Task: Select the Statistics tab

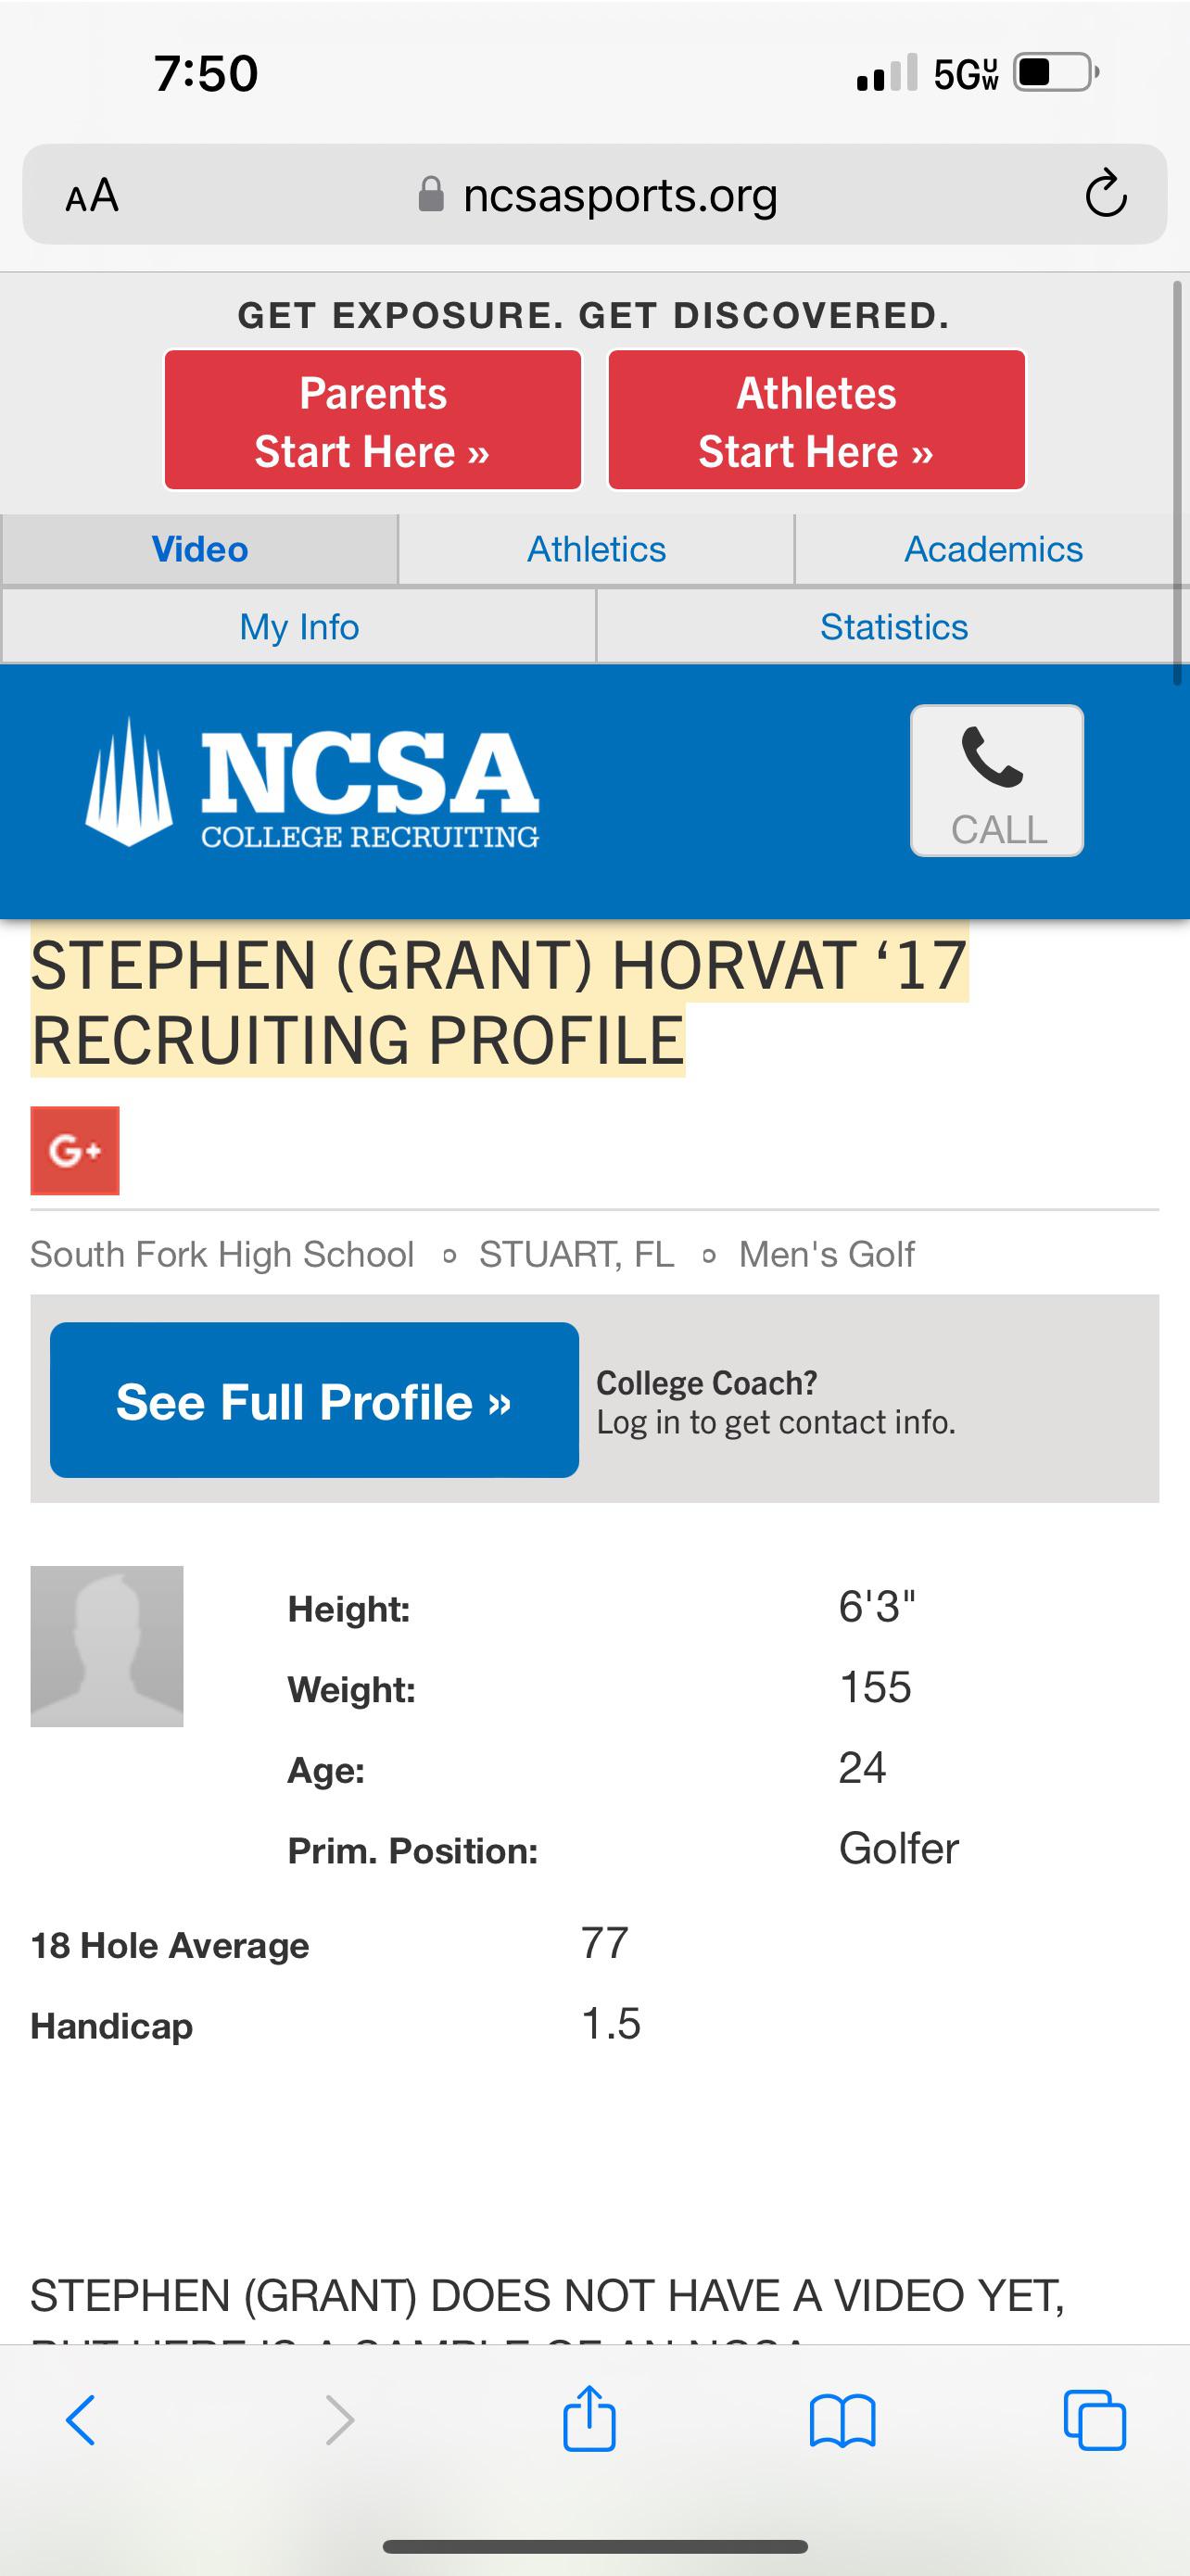Action: (893, 627)
